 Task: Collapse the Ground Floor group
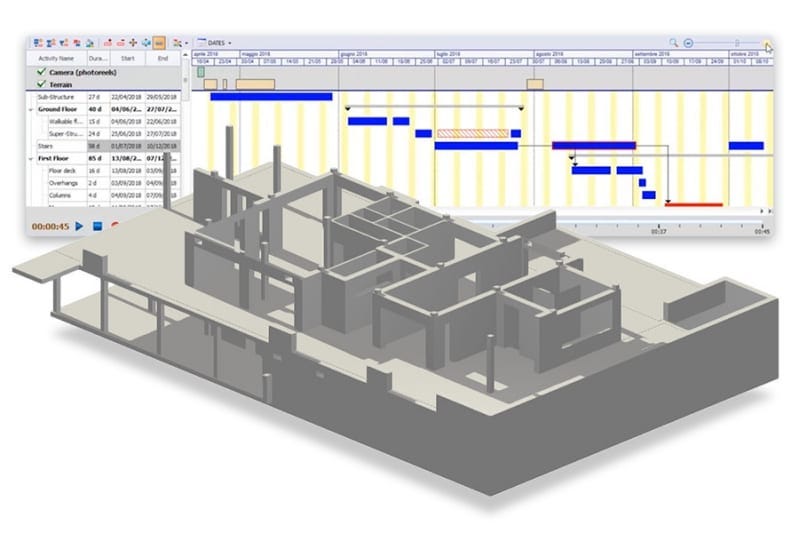pos(31,109)
